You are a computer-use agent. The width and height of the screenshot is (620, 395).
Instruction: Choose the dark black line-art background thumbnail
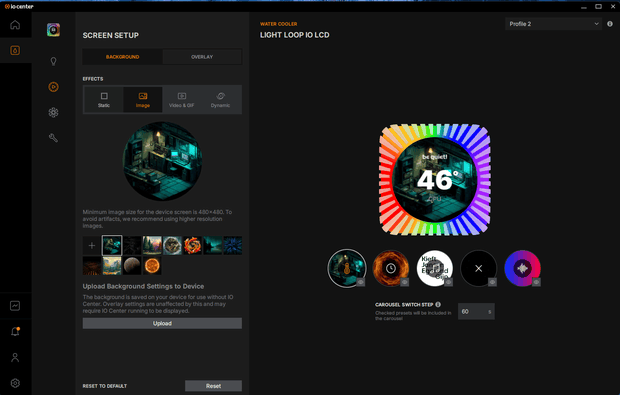click(x=132, y=246)
